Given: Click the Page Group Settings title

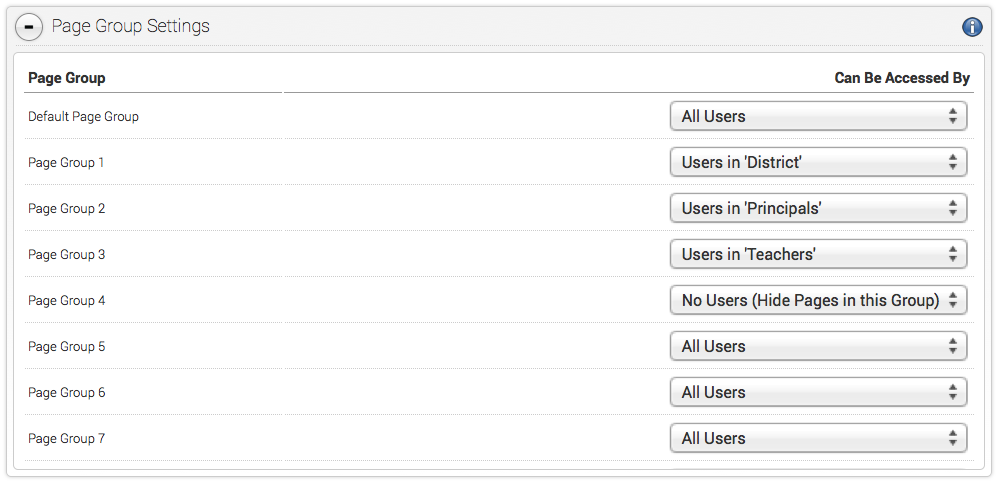Looking at the screenshot, I should point(130,26).
